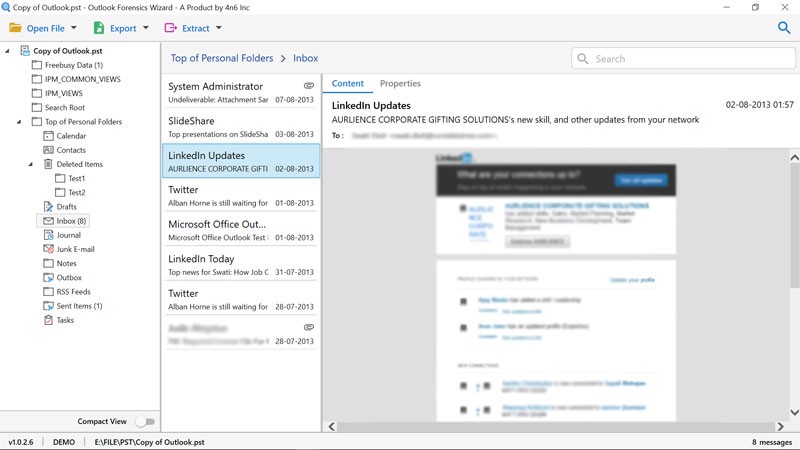Click the Inbox envelope icon
This screenshot has height=450, width=800.
coord(48,221)
